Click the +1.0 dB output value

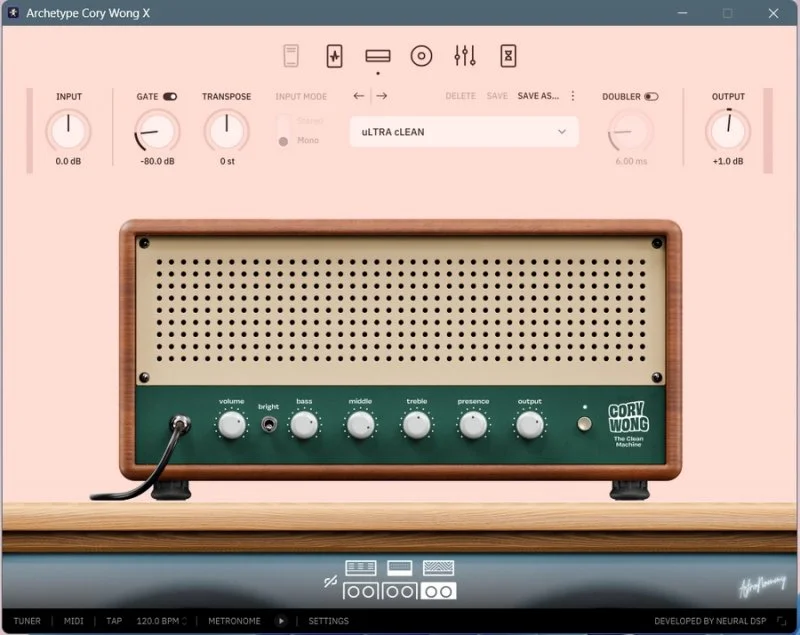[728, 161]
